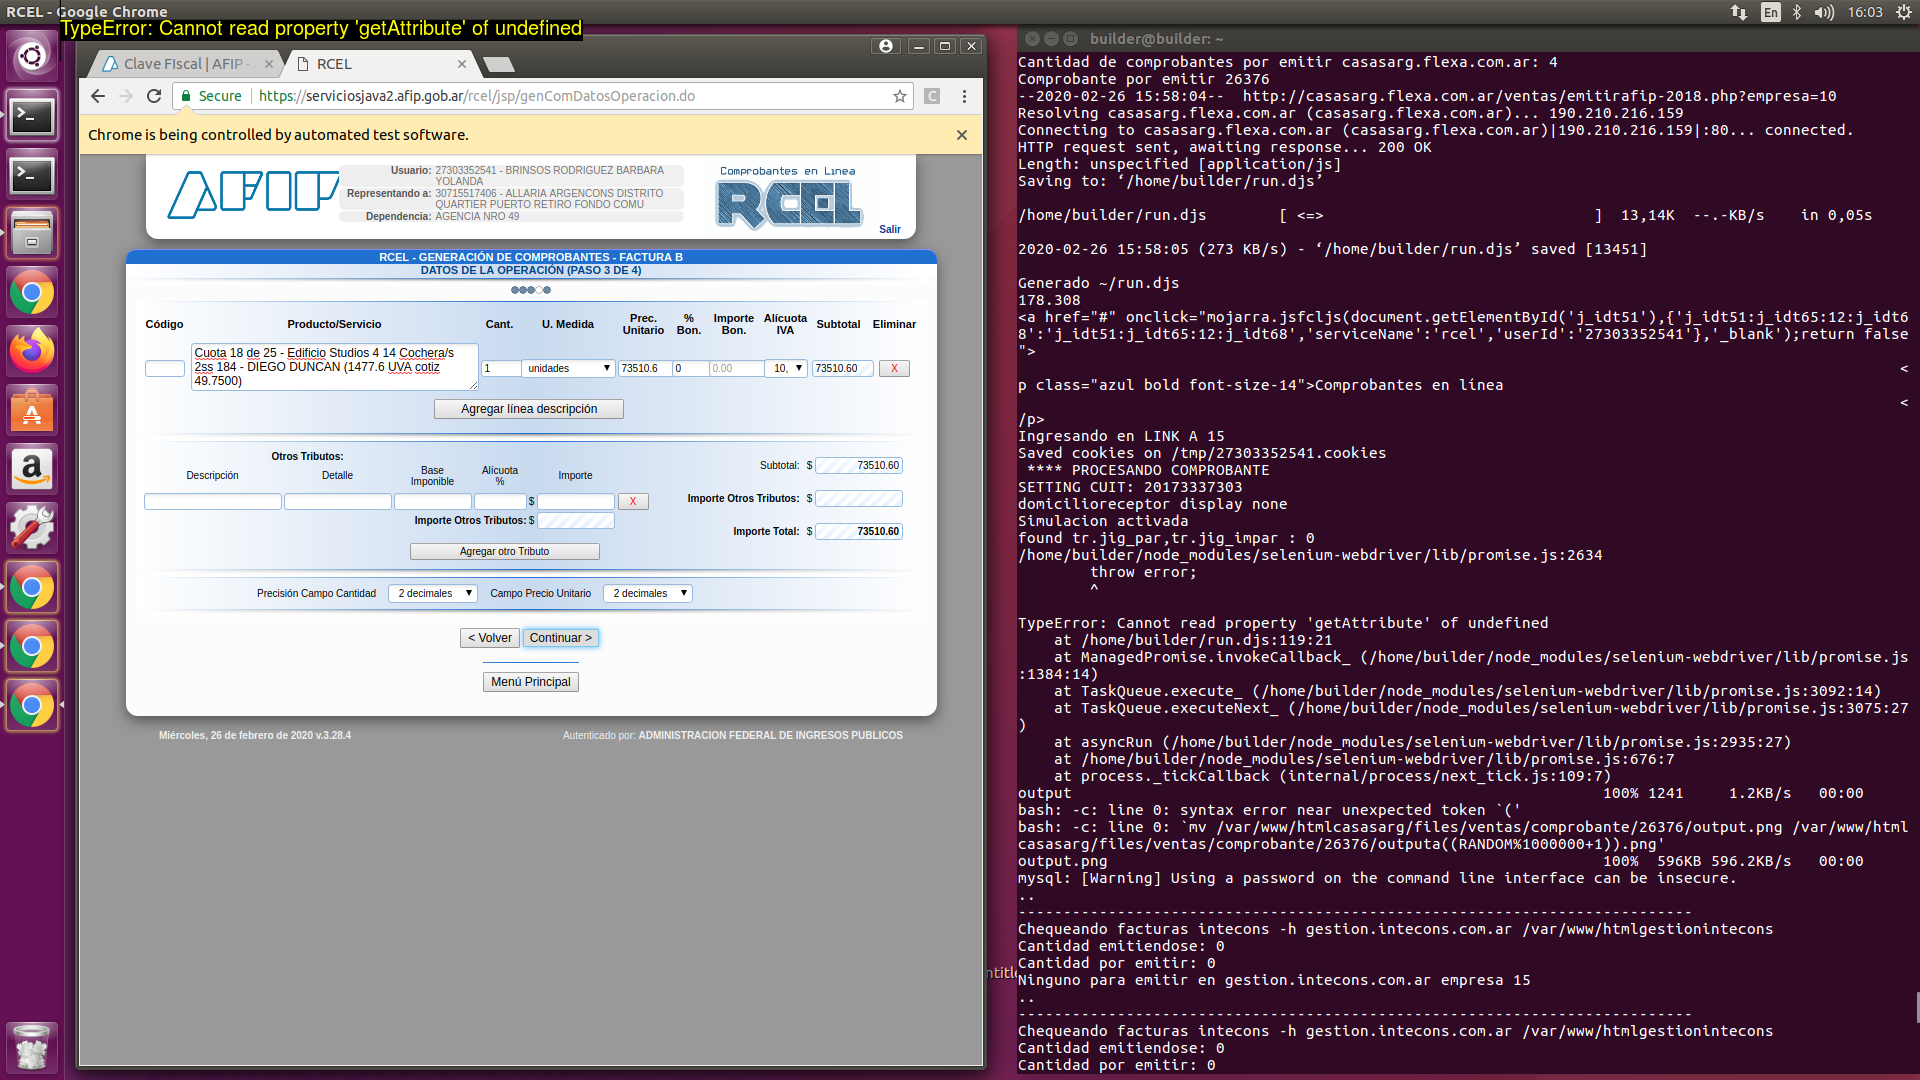The width and height of the screenshot is (1920, 1080).
Task: Open Chrome three-dot menu
Action: (x=964, y=96)
